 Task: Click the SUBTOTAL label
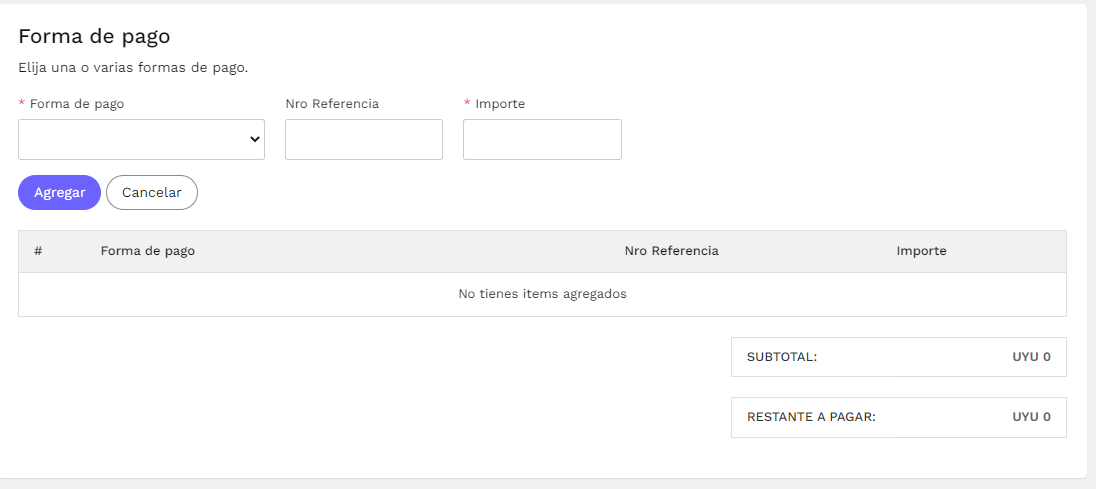tap(782, 357)
